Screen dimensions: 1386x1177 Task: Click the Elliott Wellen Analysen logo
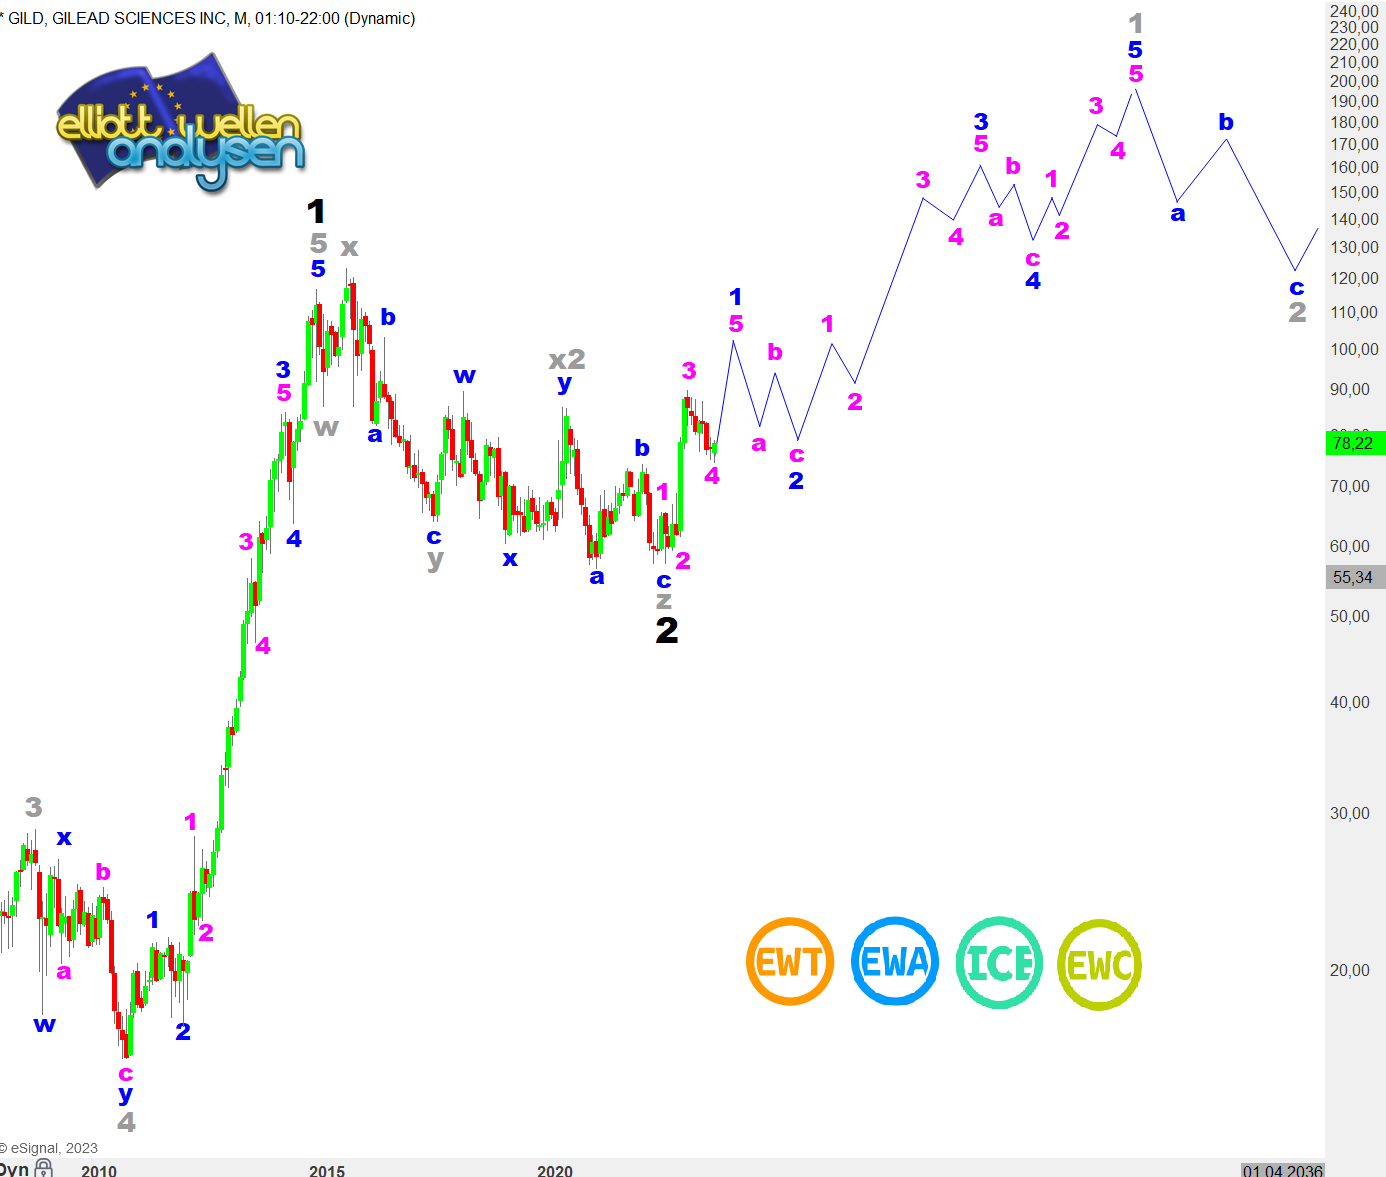click(180, 126)
